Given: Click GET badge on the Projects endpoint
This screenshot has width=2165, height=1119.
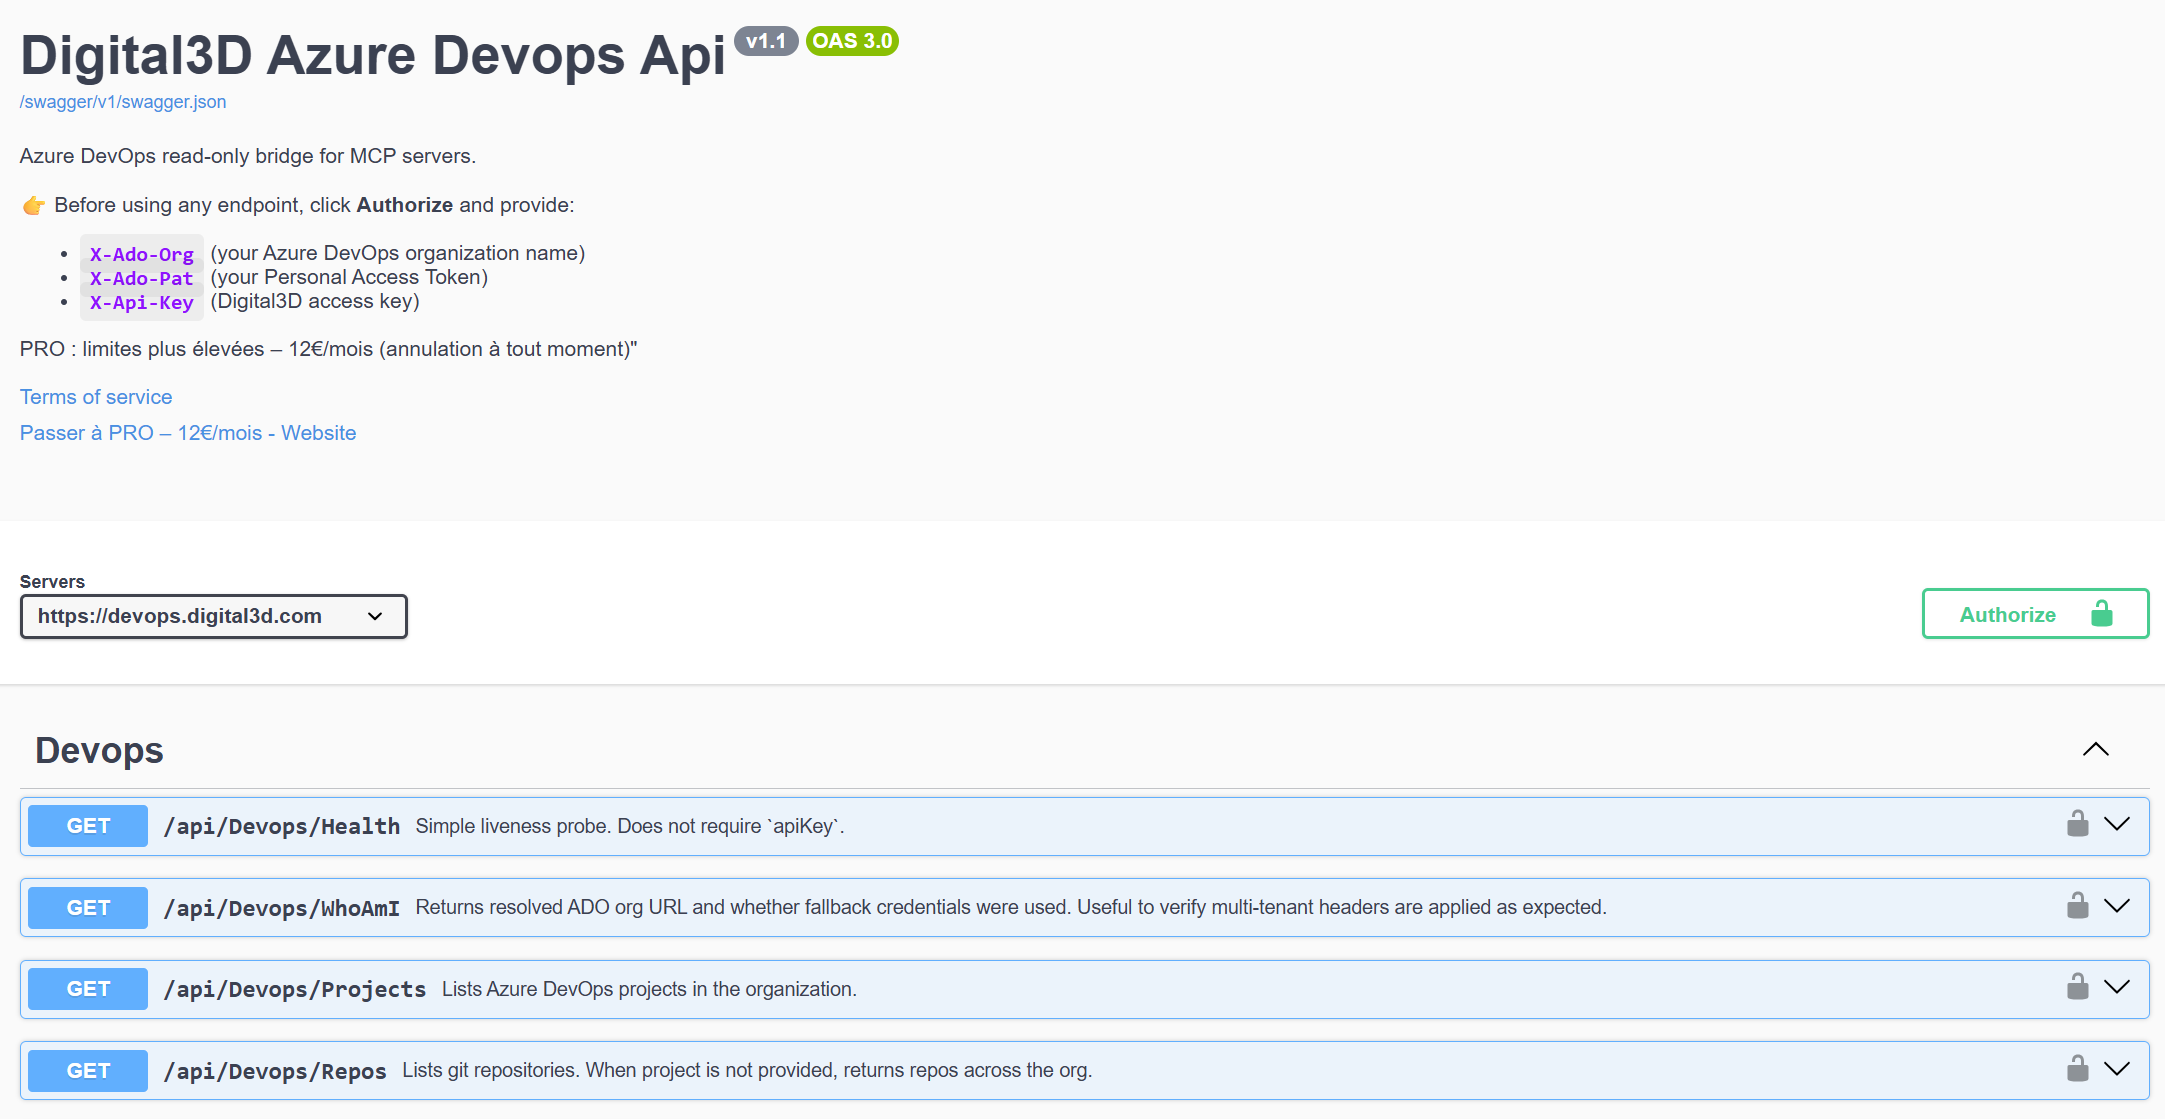Looking at the screenshot, I should pyautogui.click(x=87, y=988).
